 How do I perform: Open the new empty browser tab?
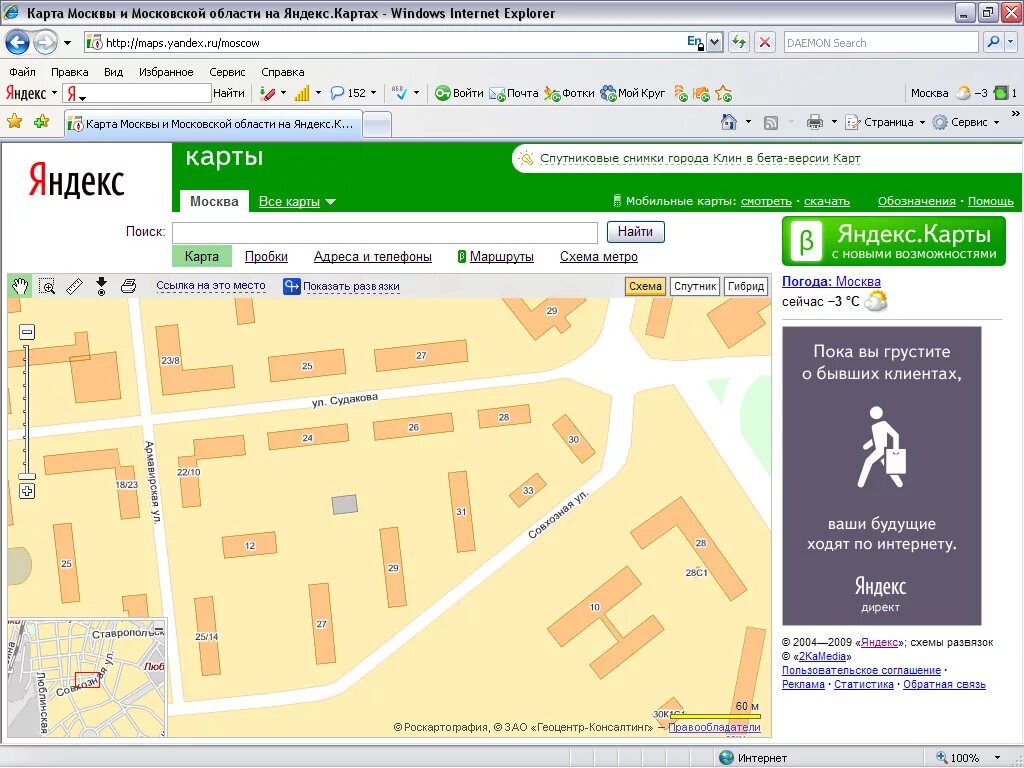pyautogui.click(x=377, y=123)
